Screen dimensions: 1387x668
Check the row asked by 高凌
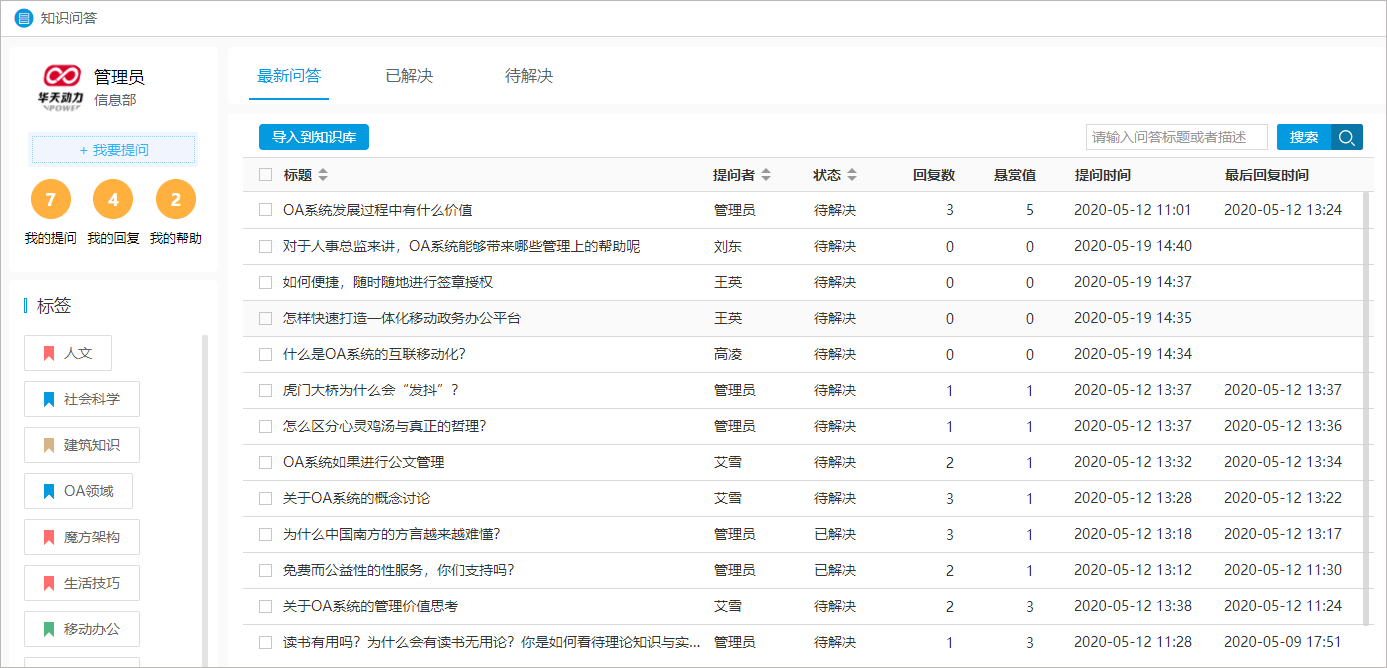point(265,354)
